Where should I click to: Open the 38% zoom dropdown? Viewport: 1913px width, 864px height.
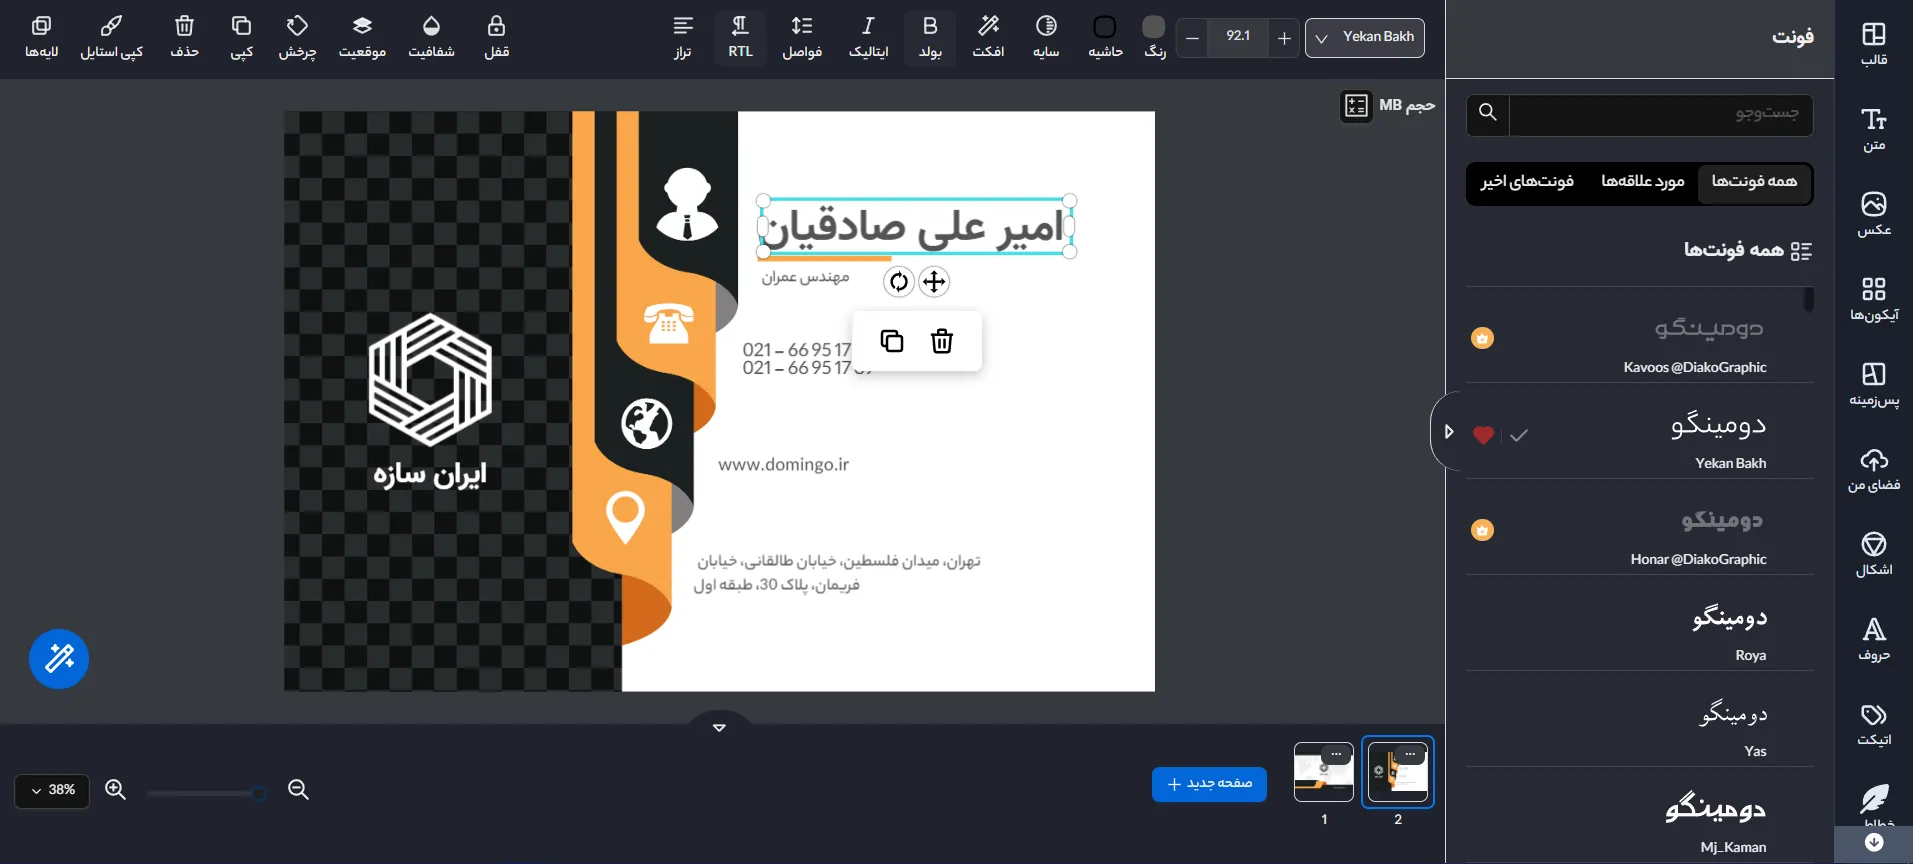(x=52, y=790)
